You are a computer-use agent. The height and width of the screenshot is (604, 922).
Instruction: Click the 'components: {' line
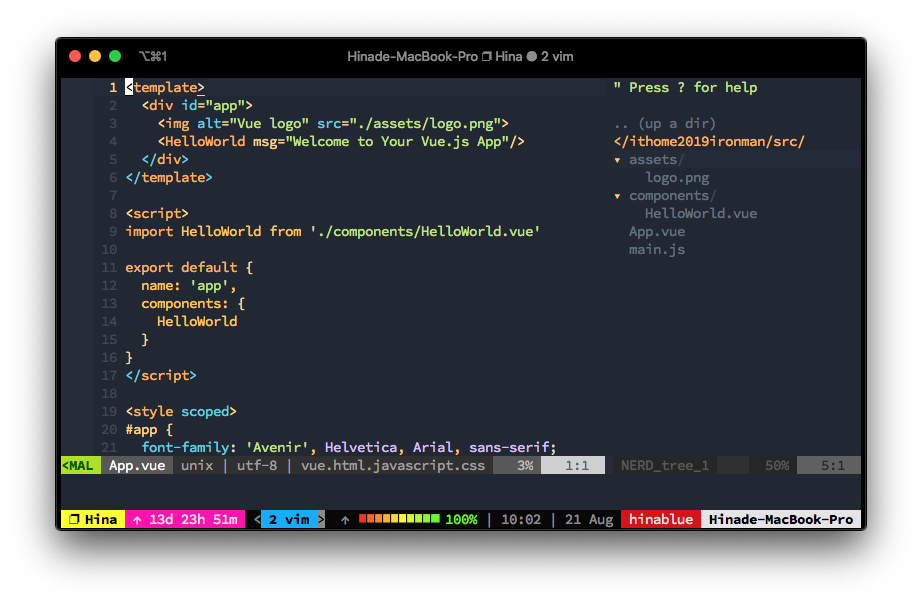(193, 304)
